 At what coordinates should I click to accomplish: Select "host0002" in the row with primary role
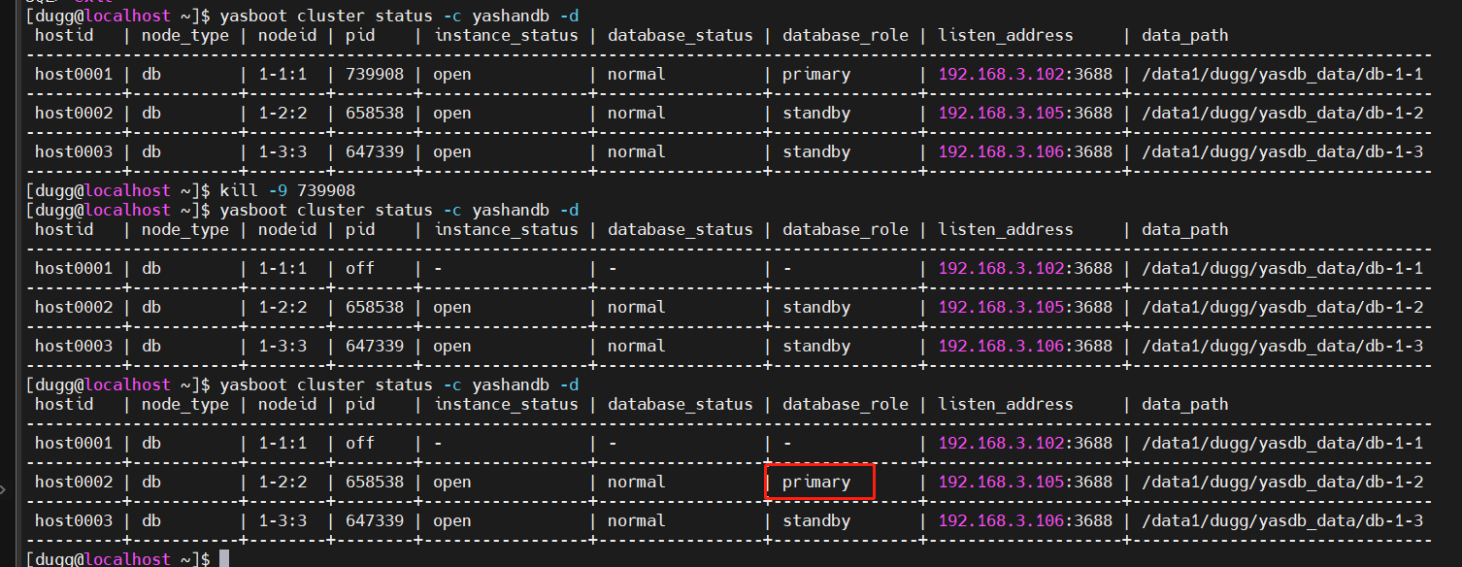point(74,482)
